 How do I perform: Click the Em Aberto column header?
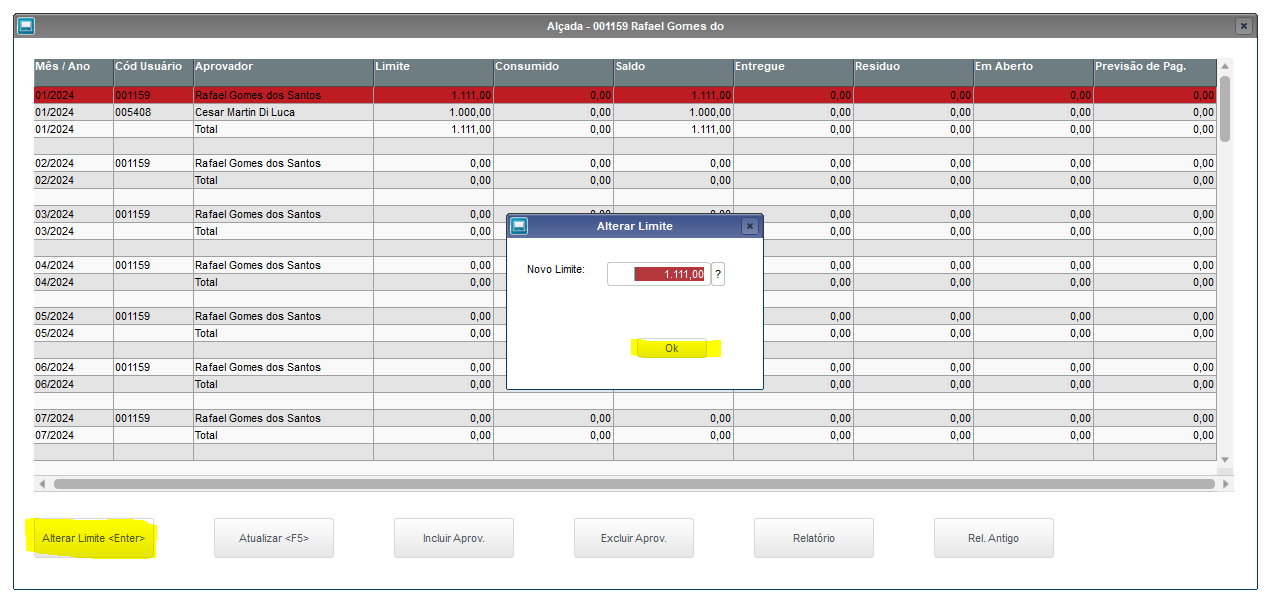tap(1033, 72)
